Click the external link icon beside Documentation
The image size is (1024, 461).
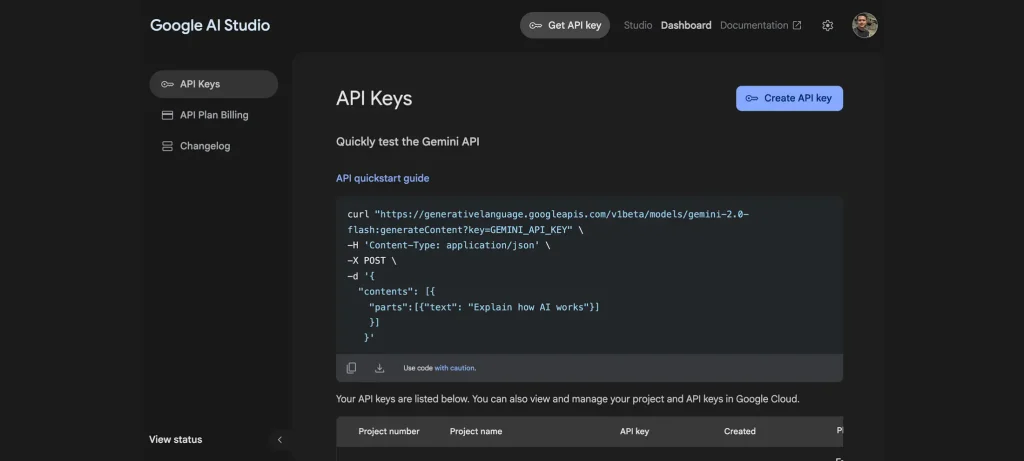(797, 26)
